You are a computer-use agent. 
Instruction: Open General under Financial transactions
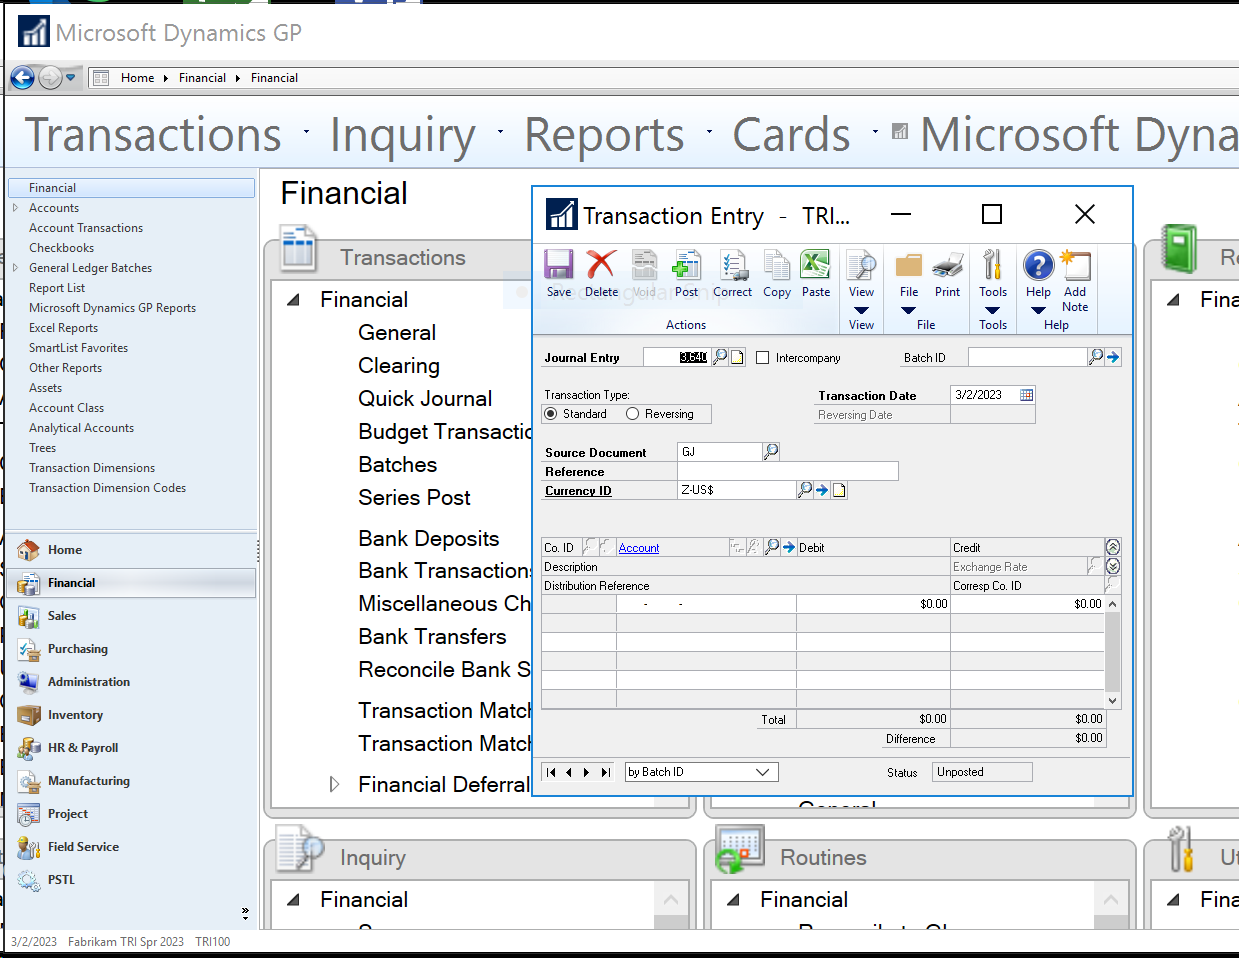397,333
